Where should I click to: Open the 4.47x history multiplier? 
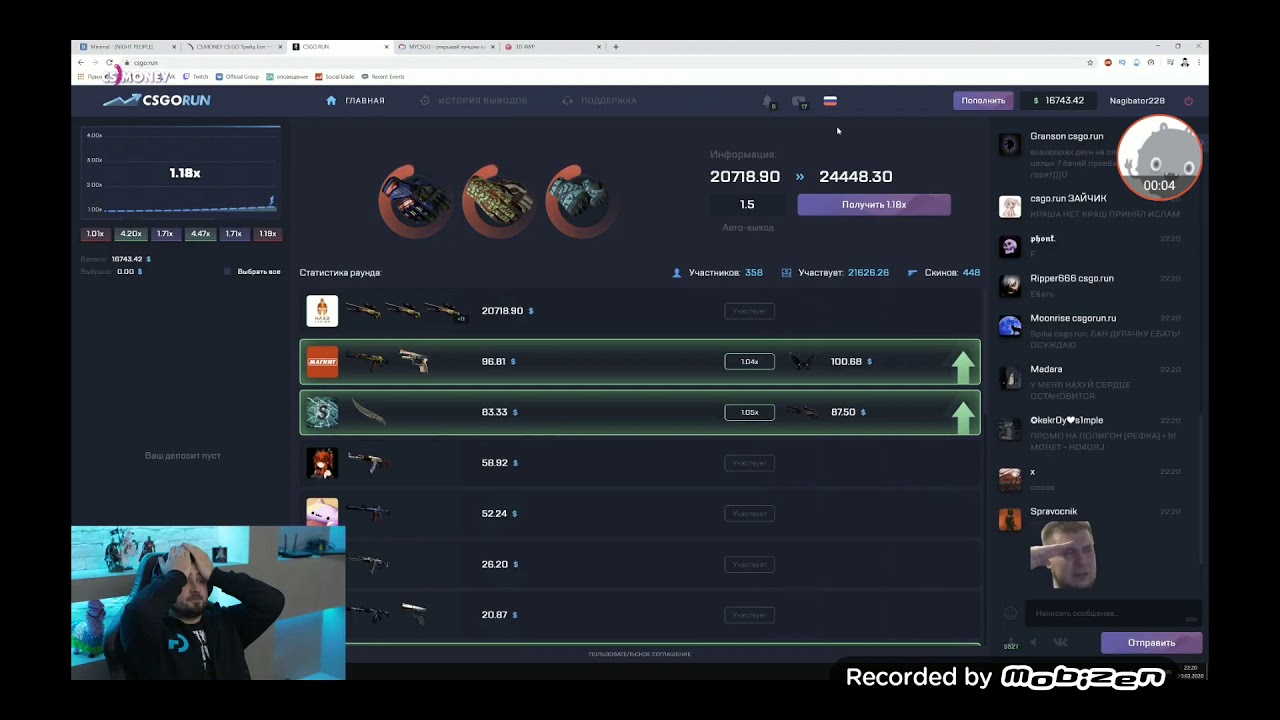click(x=200, y=234)
